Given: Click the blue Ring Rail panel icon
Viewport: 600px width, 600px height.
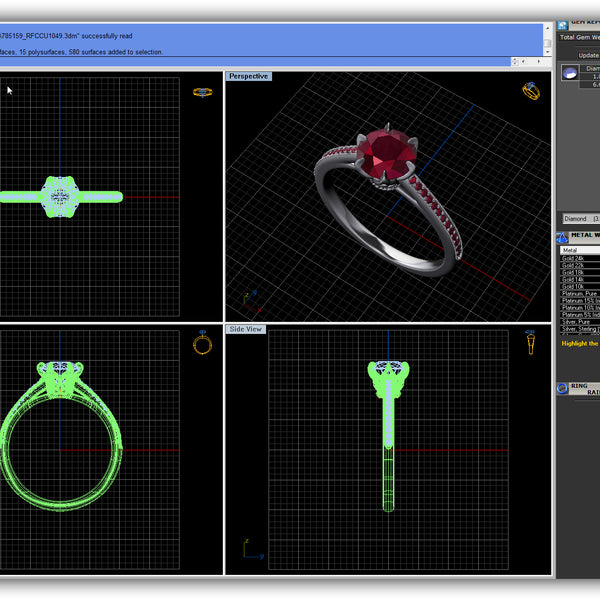Looking at the screenshot, I should point(562,388).
